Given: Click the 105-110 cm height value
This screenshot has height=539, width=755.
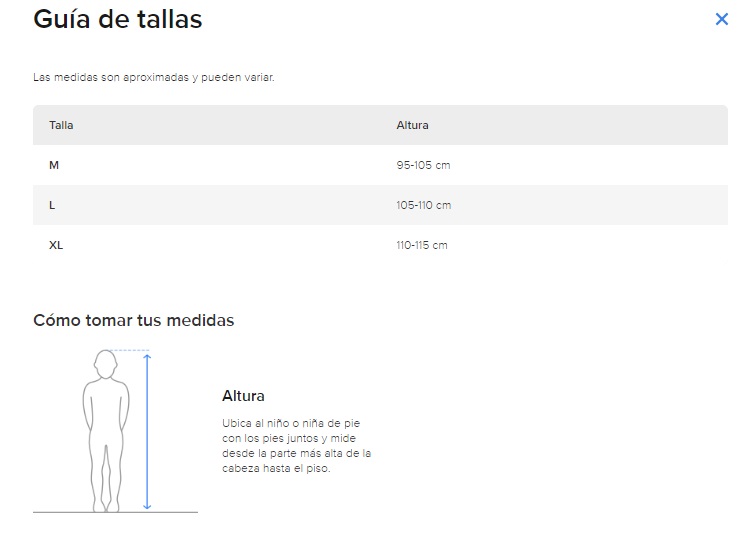Looking at the screenshot, I should pos(424,205).
